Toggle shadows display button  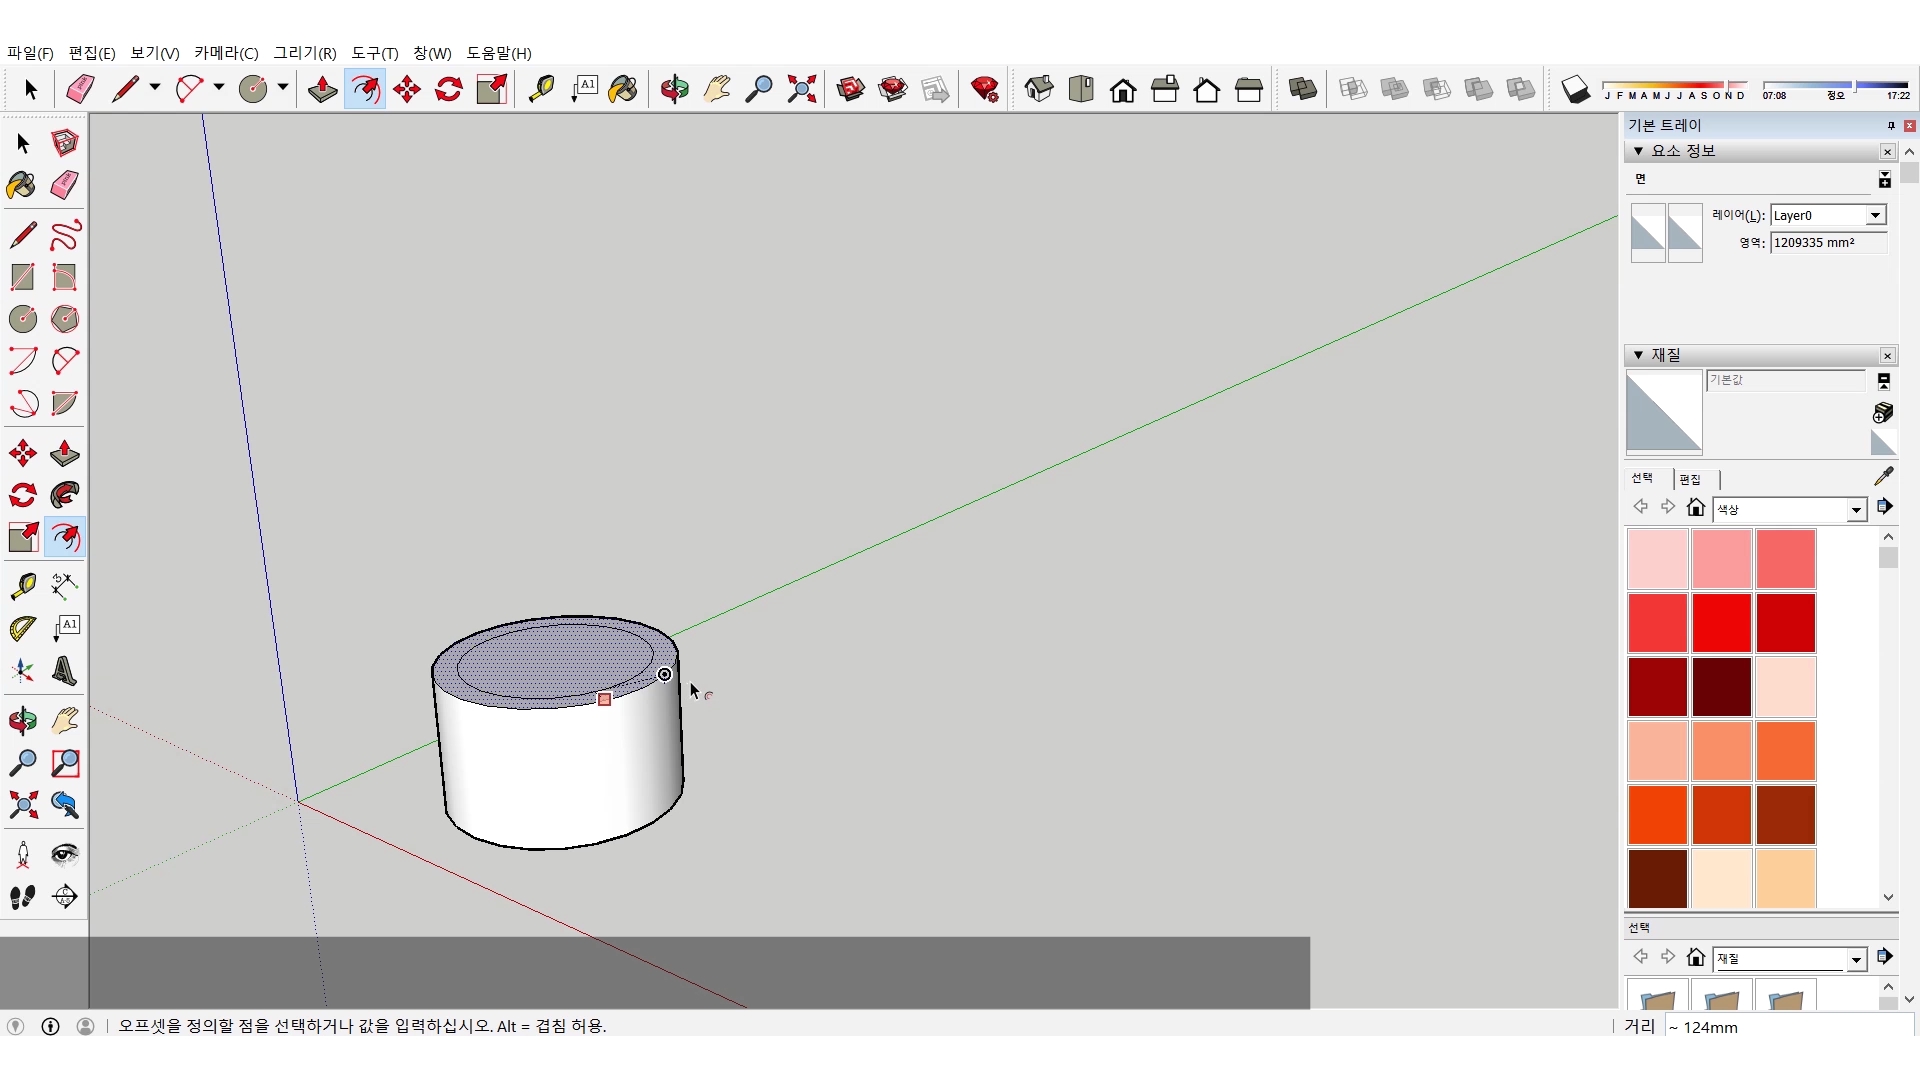pyautogui.click(x=1575, y=89)
